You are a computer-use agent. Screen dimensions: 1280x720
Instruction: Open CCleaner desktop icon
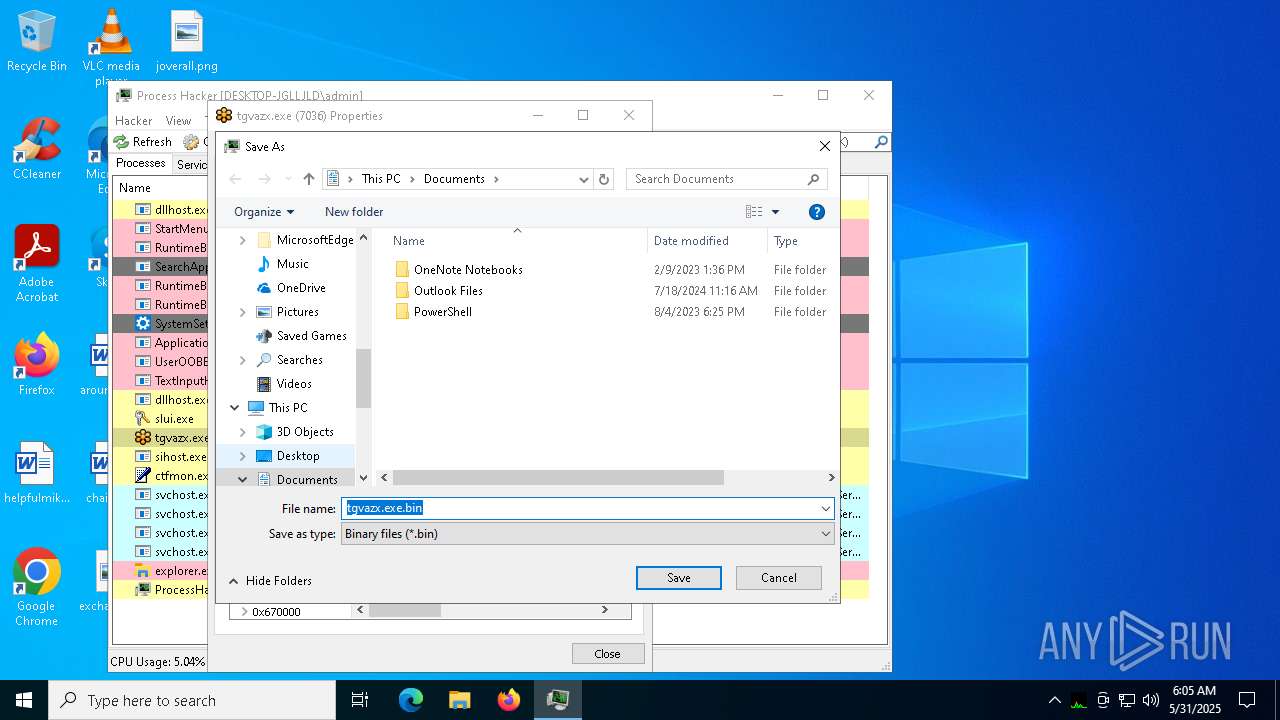(x=37, y=148)
